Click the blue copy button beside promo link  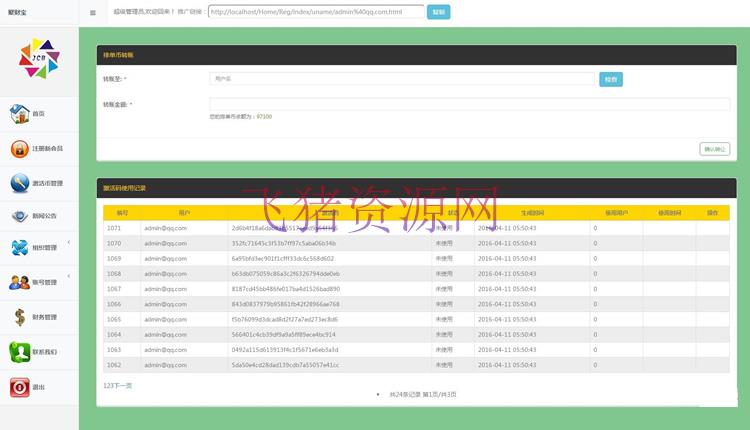point(438,12)
